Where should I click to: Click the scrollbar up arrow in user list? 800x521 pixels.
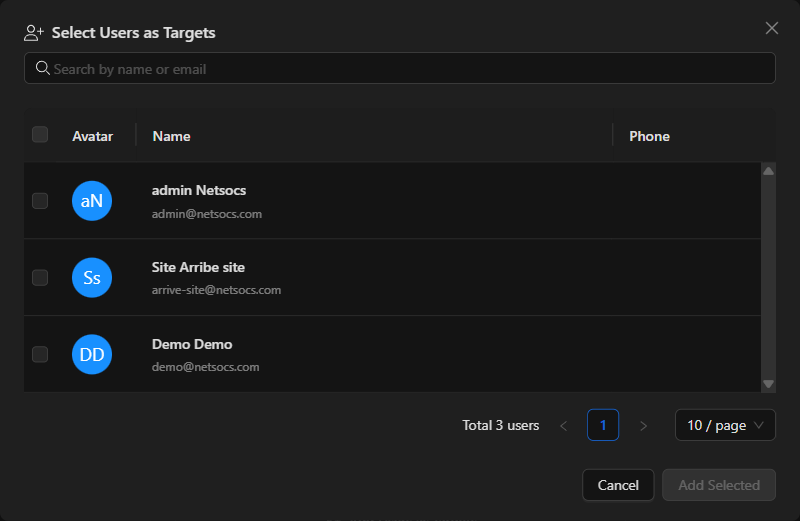tap(768, 171)
